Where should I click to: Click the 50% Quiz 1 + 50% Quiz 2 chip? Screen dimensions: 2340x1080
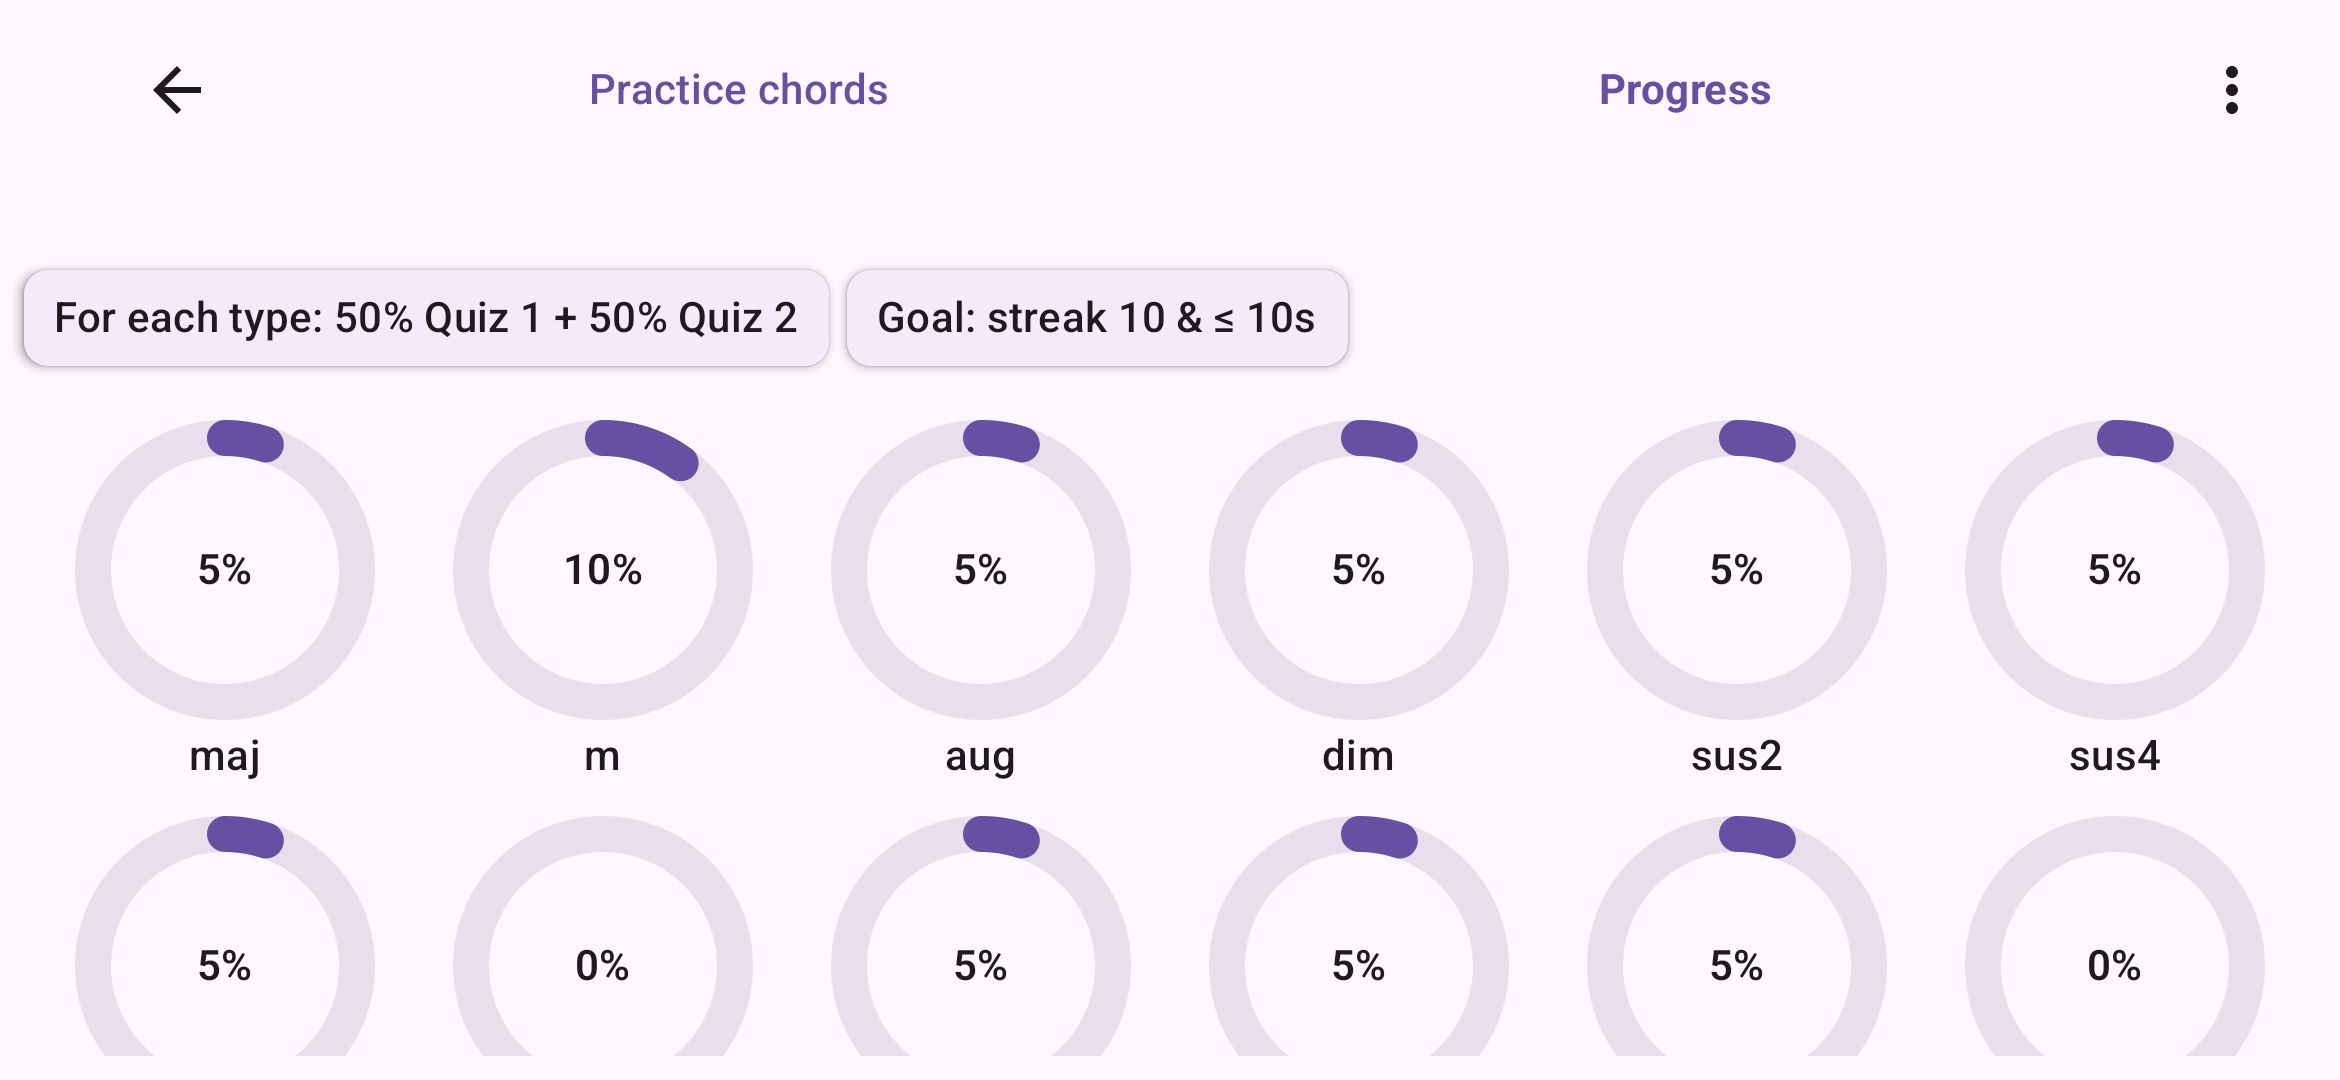tap(424, 317)
